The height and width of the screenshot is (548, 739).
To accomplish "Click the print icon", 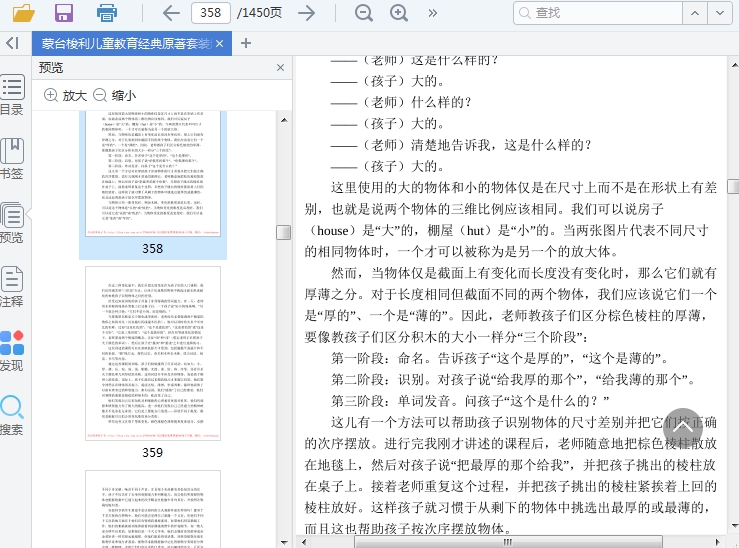I will coord(107,13).
